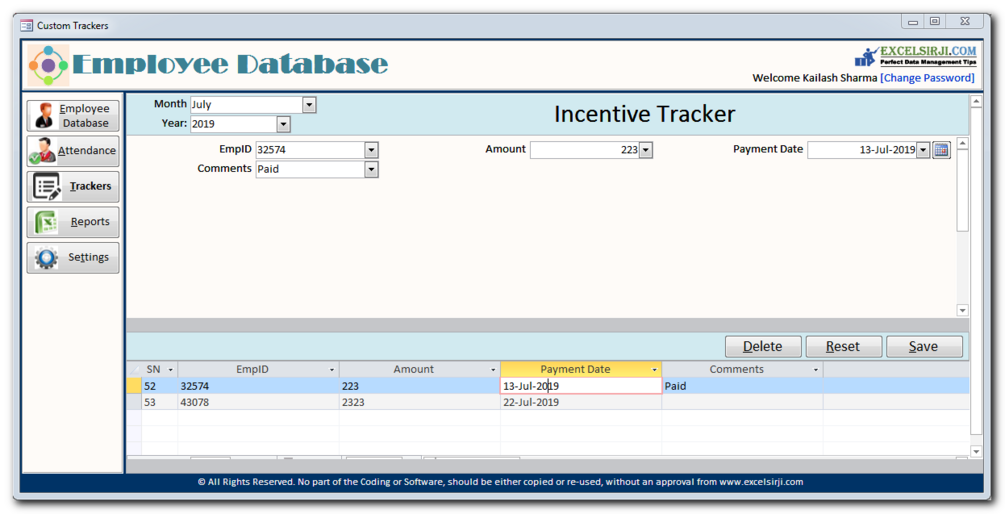This screenshot has height=514, width=1005.
Task: Select row selector for record 53
Action: coord(133,402)
